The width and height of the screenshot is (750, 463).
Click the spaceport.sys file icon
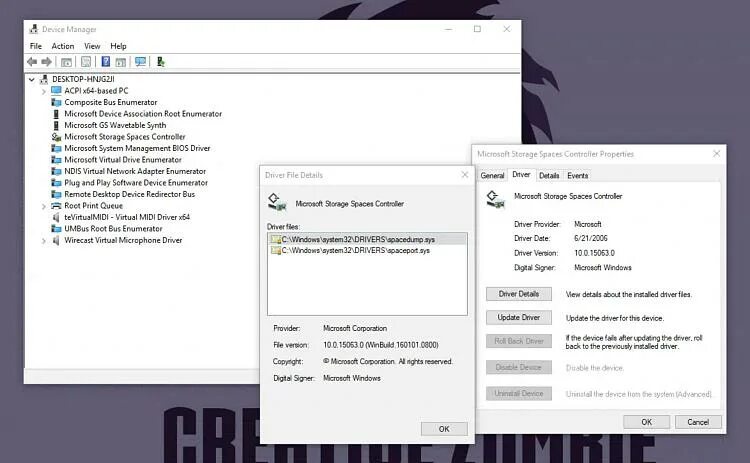coord(276,250)
